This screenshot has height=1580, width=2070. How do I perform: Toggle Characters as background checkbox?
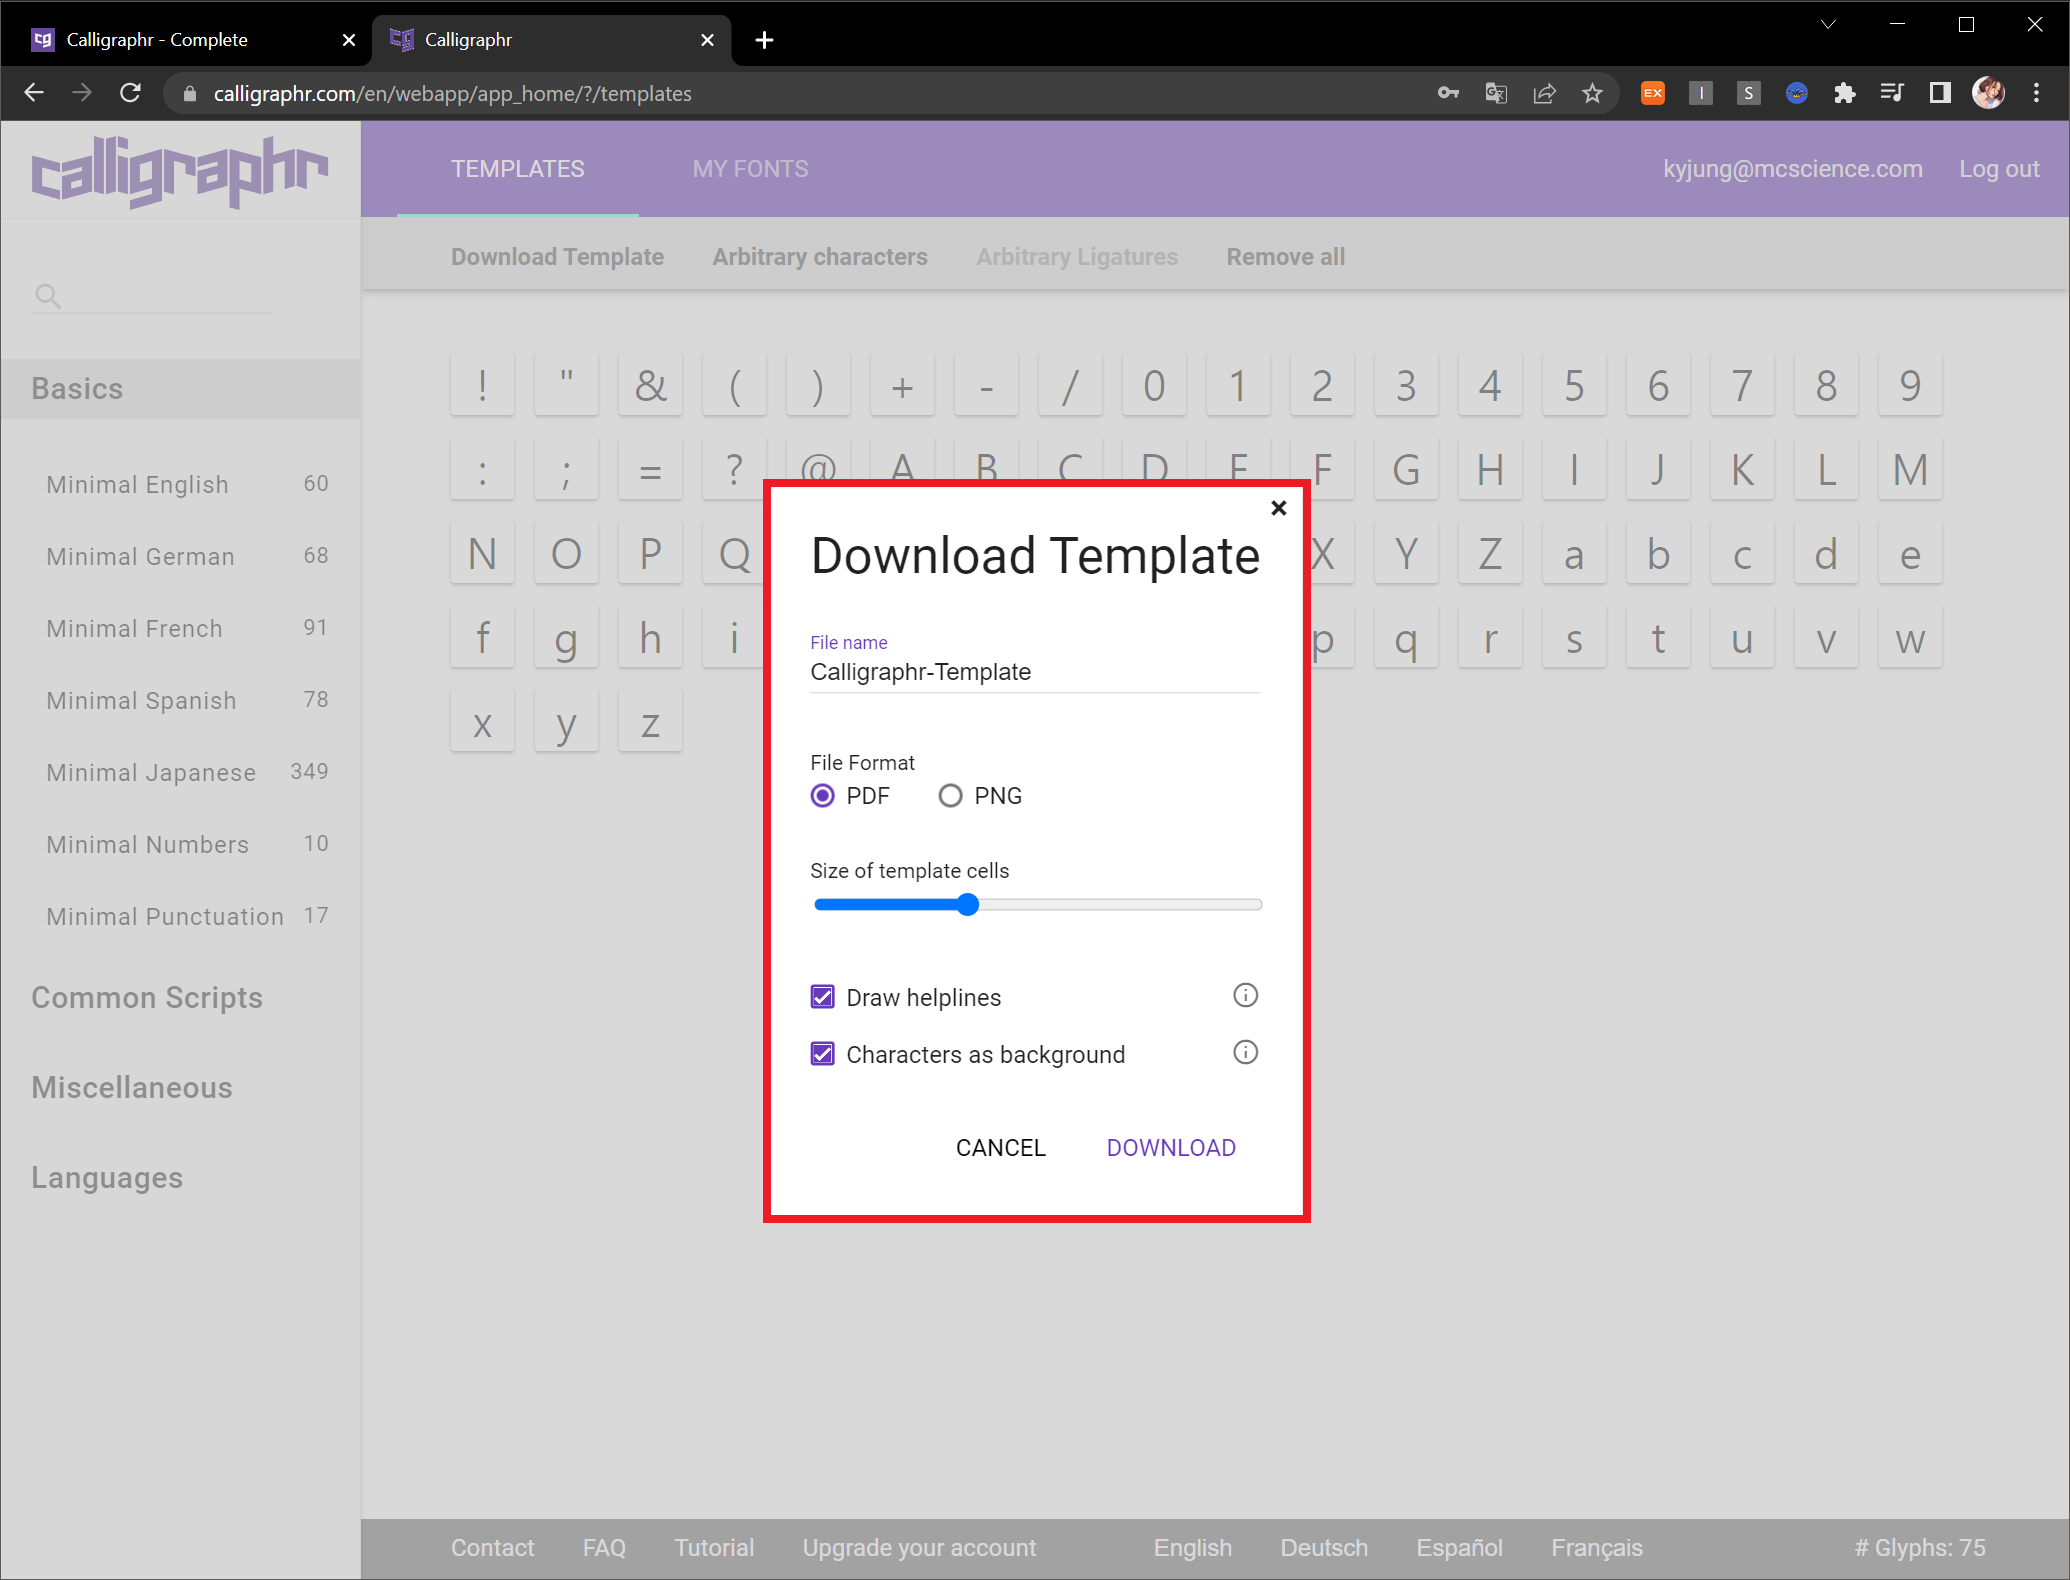822,1054
